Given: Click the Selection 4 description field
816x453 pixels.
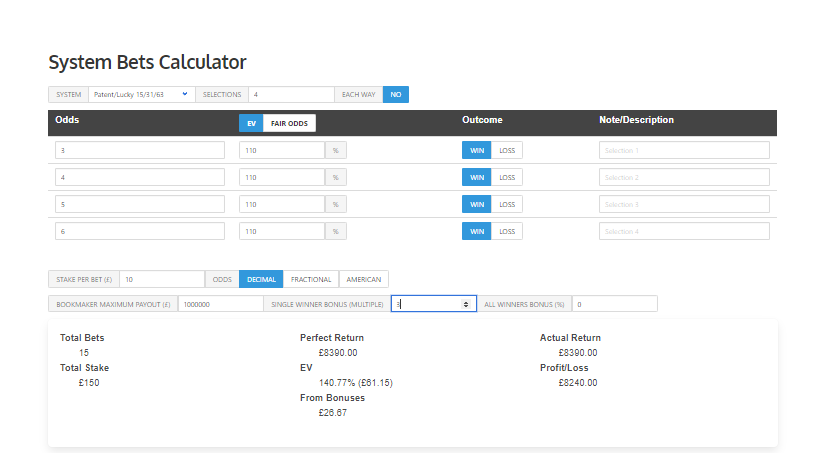Looking at the screenshot, I should [x=684, y=231].
